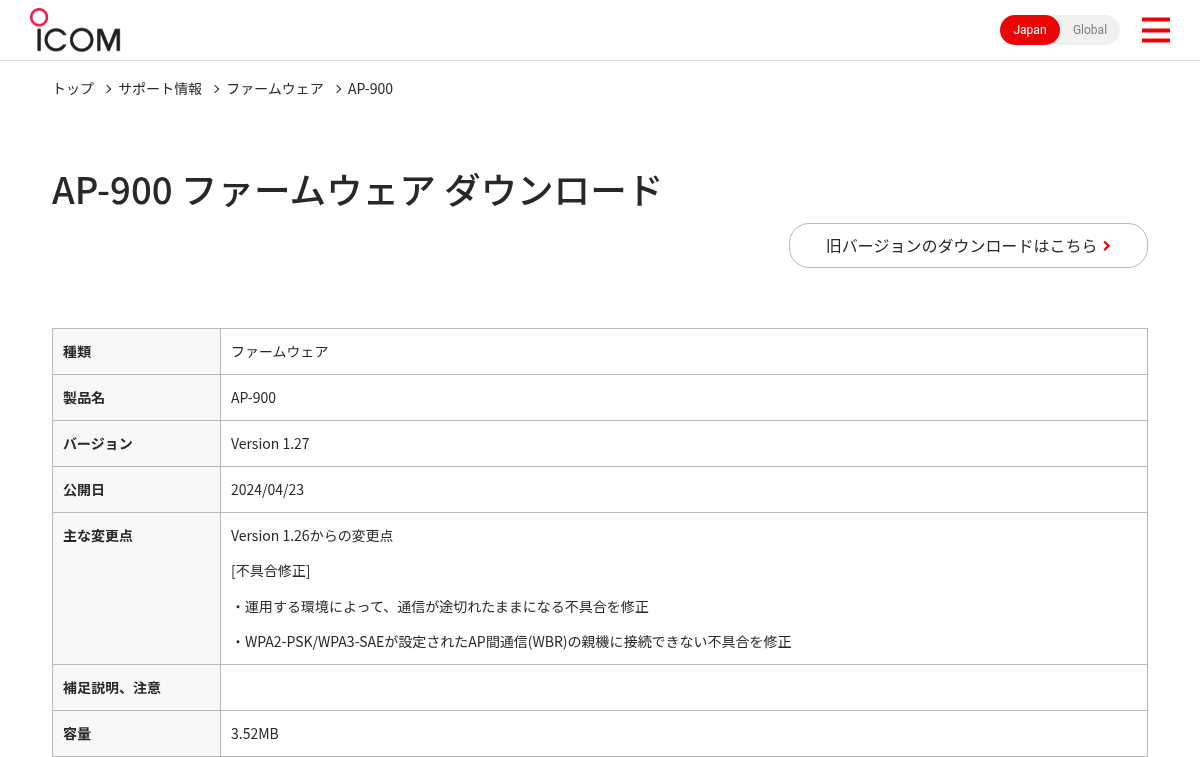The width and height of the screenshot is (1200, 757).
Task: Click AP-900 value in 製品名 row
Action: 253,398
